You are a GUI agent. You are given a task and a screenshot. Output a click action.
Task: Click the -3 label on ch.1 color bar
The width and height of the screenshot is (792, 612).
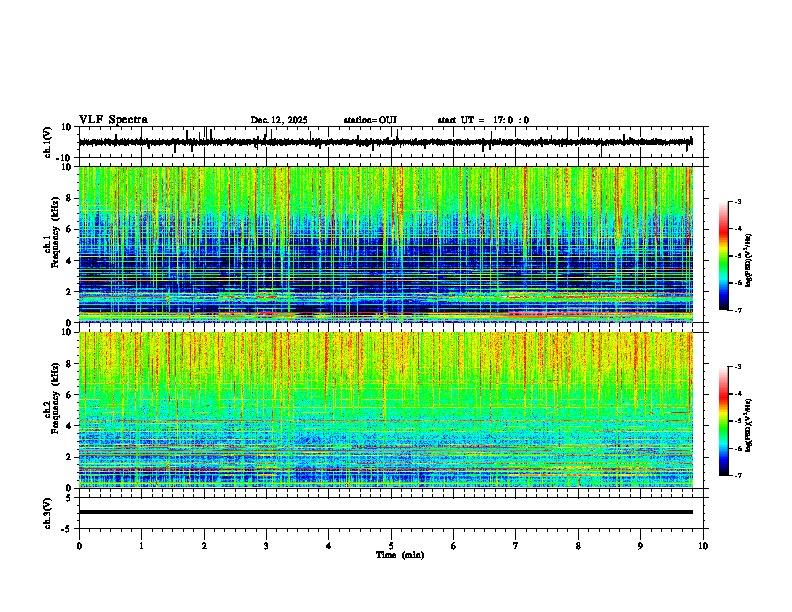click(x=738, y=201)
